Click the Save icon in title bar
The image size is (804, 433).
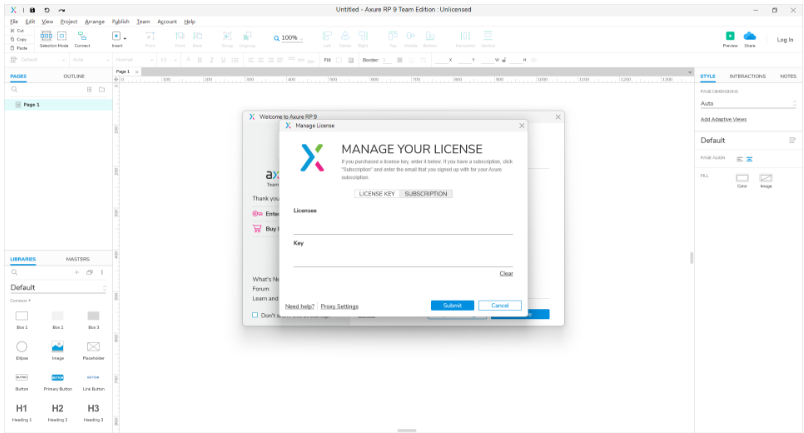click(32, 10)
